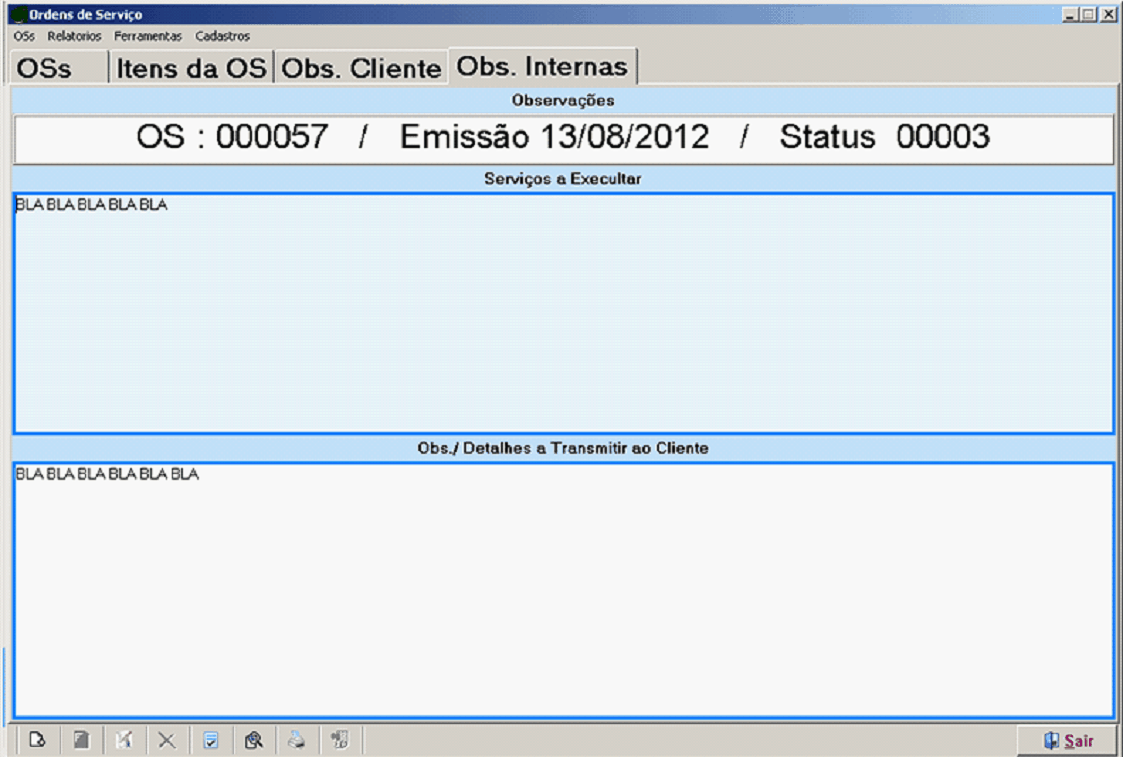Click inside the Serviços a Executar text area
Viewport: 1124px width, 758px height.
click(x=563, y=313)
